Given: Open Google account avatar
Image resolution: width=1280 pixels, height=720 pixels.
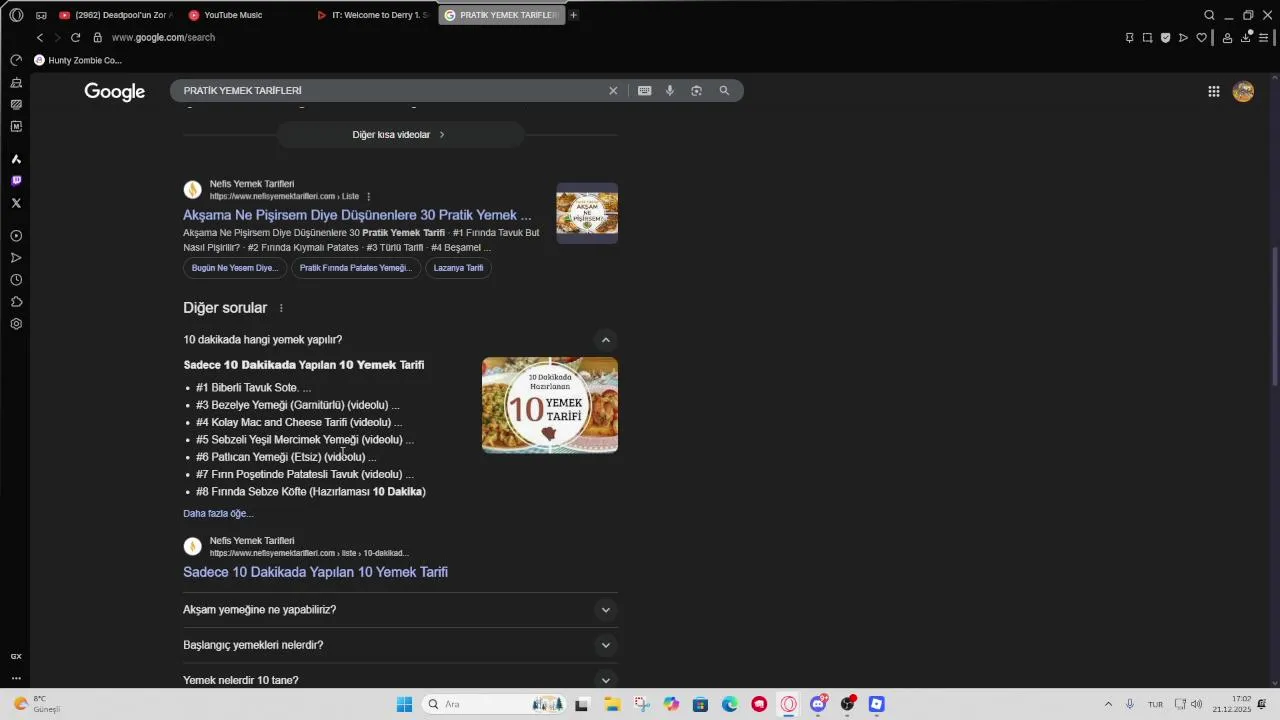Looking at the screenshot, I should [1243, 91].
